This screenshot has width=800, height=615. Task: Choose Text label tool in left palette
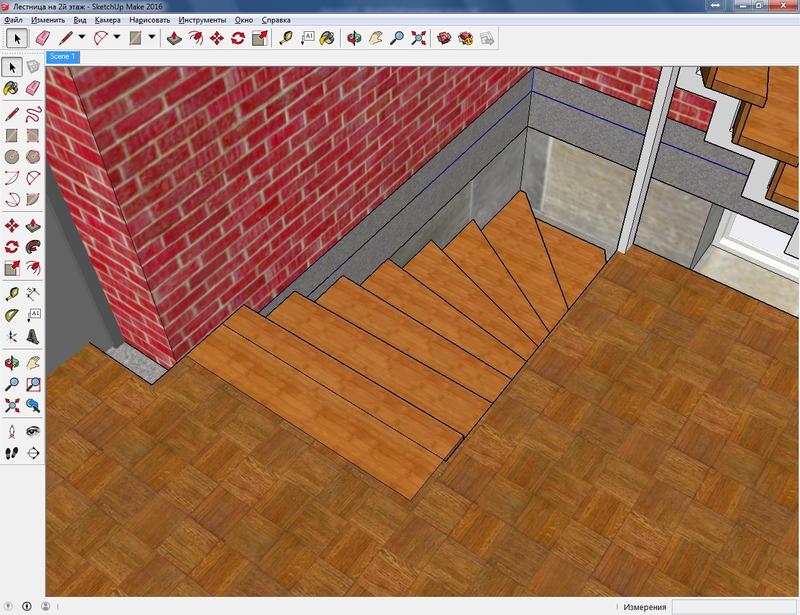tap(33, 315)
